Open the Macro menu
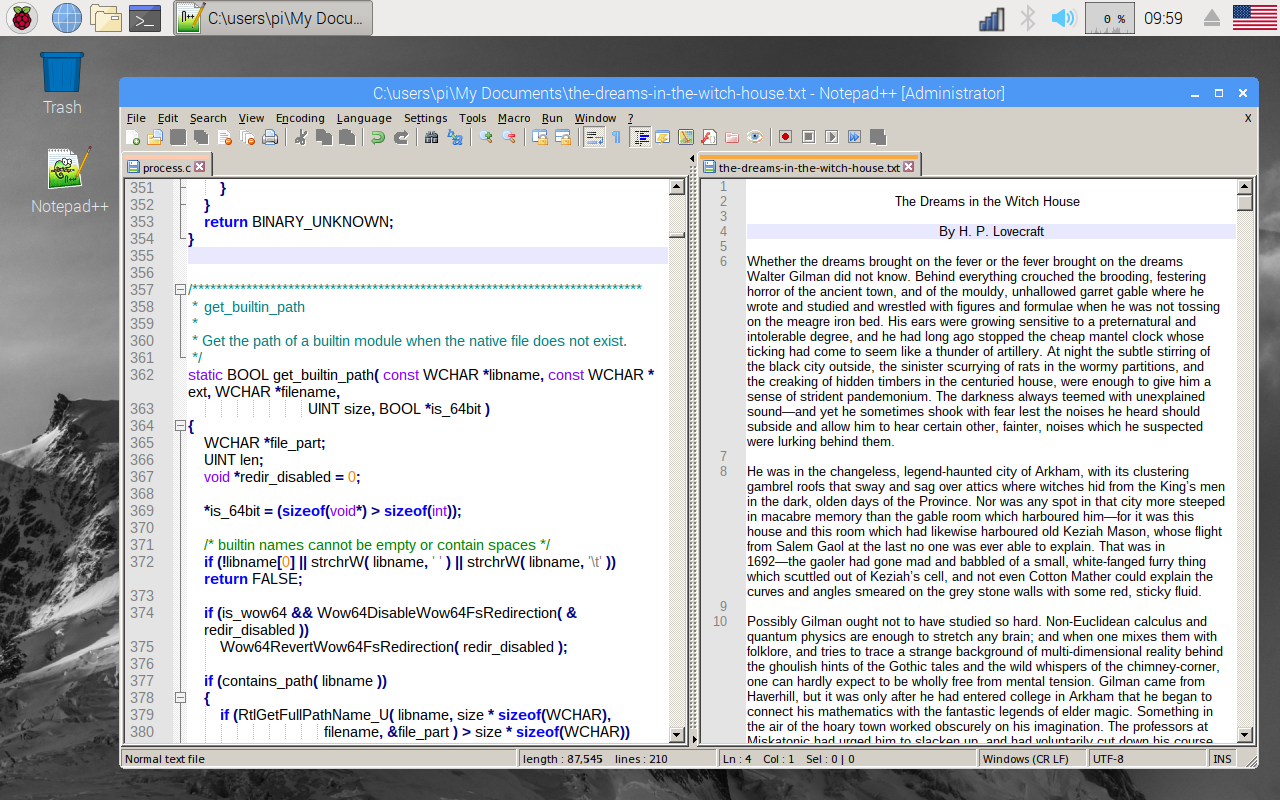The image size is (1280, 800). pos(514,118)
